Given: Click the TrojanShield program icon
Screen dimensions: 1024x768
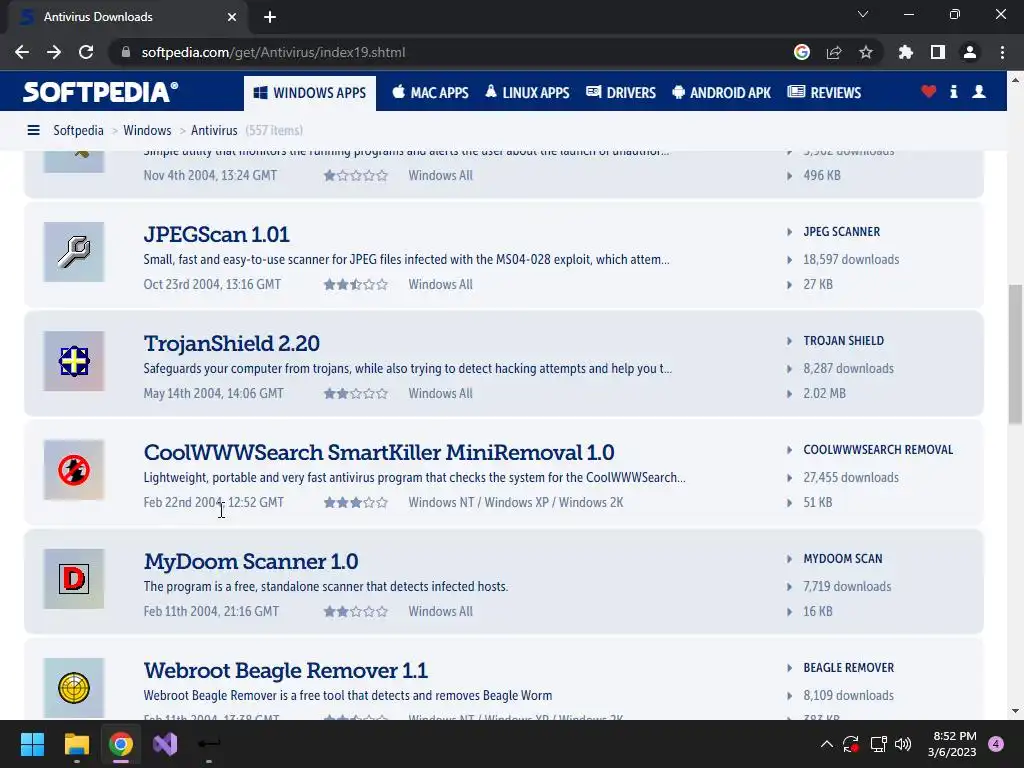Looking at the screenshot, I should [x=74, y=361].
